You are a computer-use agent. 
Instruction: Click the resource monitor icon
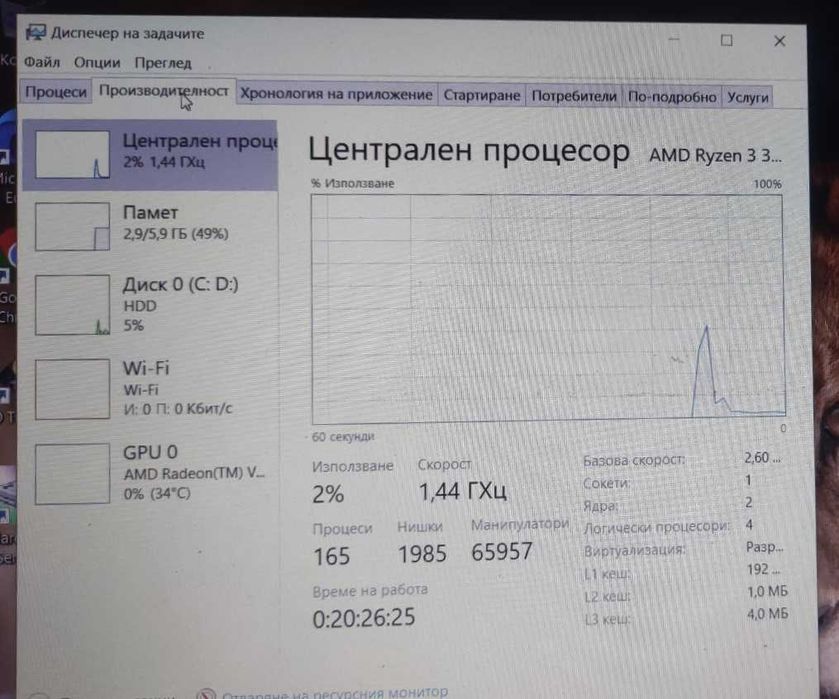206,694
